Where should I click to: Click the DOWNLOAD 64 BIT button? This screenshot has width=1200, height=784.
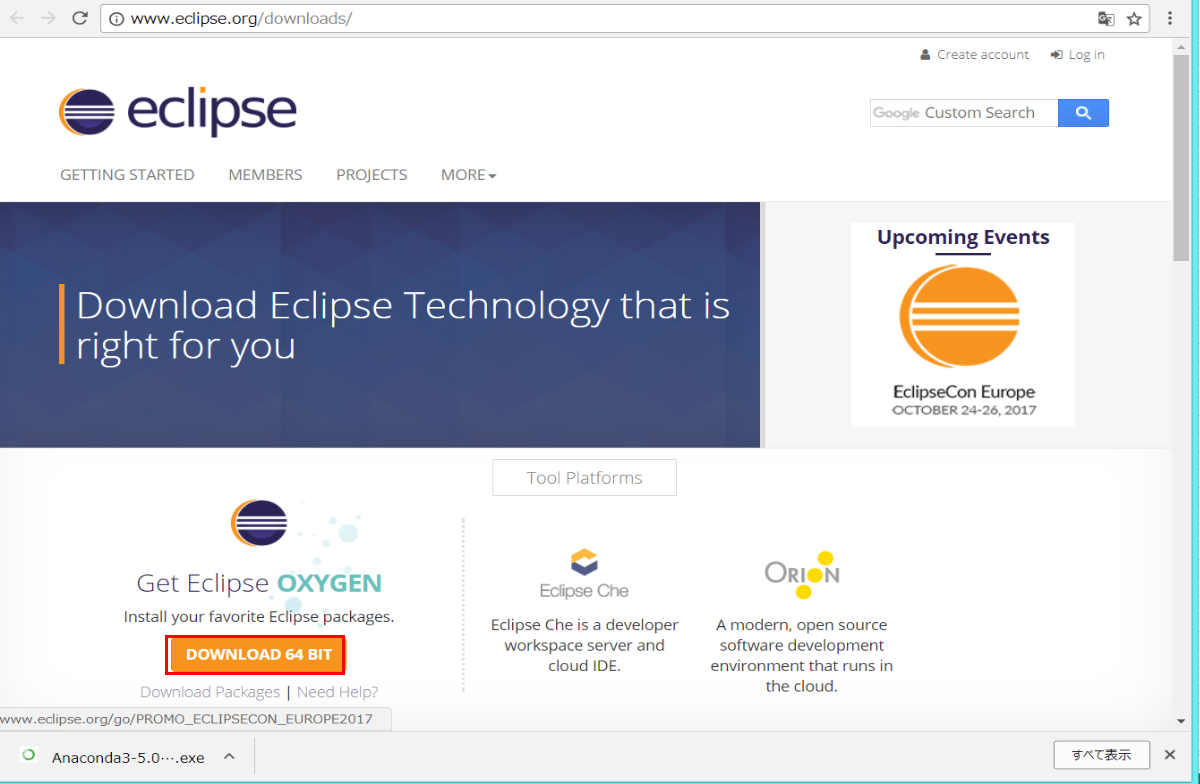tap(255, 654)
